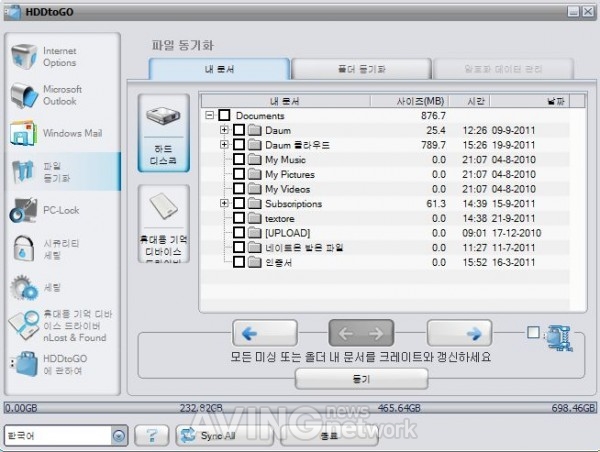
Task: Click the textore folder icon
Action: pyautogui.click(x=254, y=218)
